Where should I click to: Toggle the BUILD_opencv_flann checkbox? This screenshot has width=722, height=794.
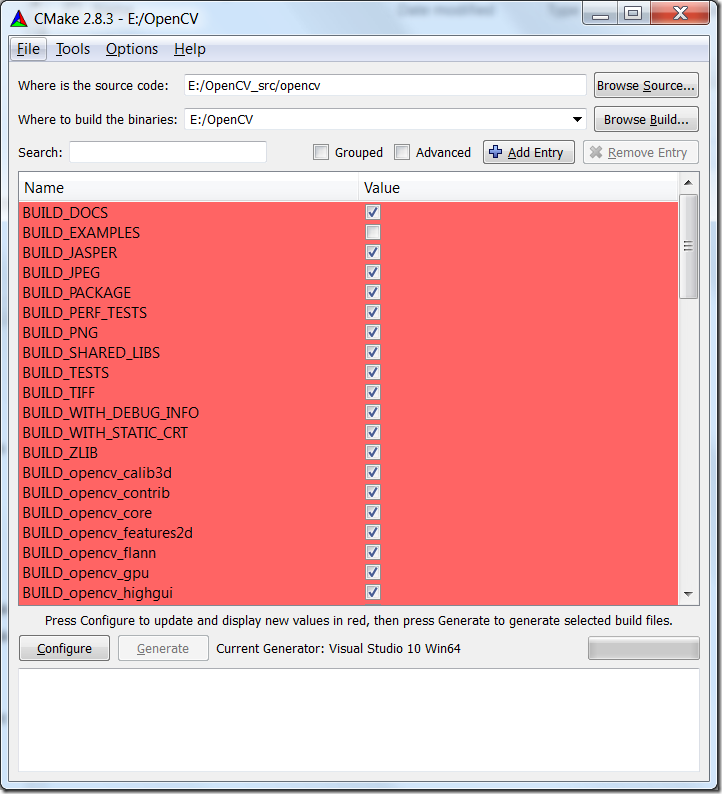pos(373,552)
